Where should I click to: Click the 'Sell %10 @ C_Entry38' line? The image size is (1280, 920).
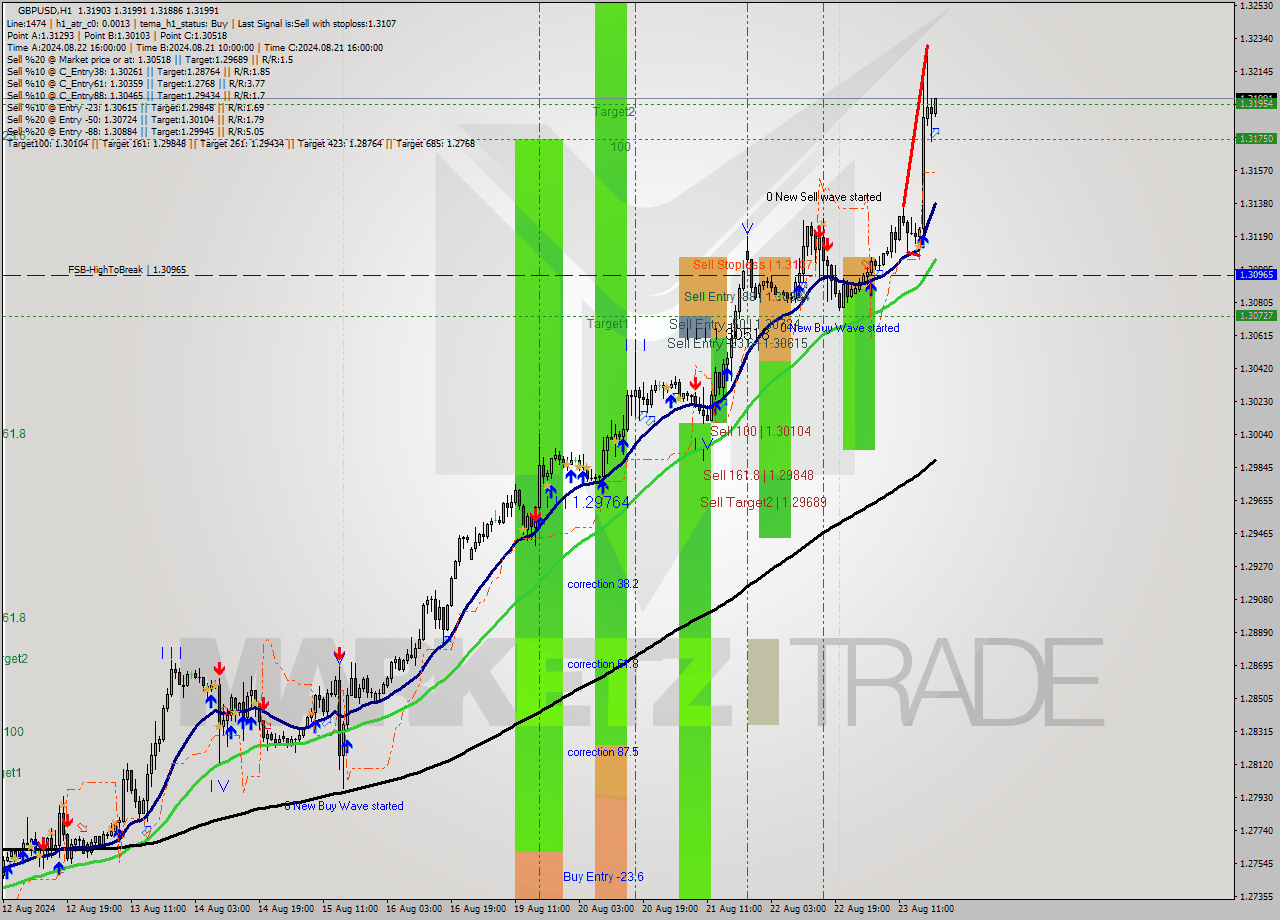(x=137, y=71)
